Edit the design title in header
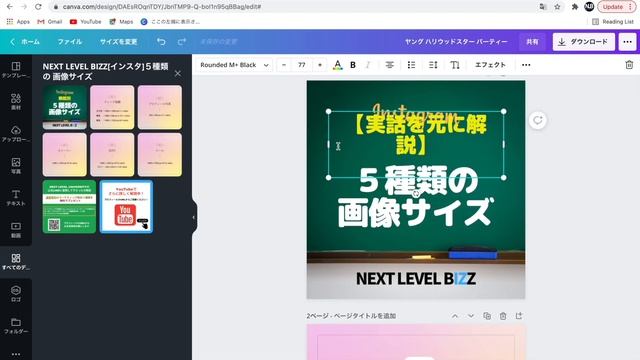Viewport: 640px width, 360px height. [456, 42]
